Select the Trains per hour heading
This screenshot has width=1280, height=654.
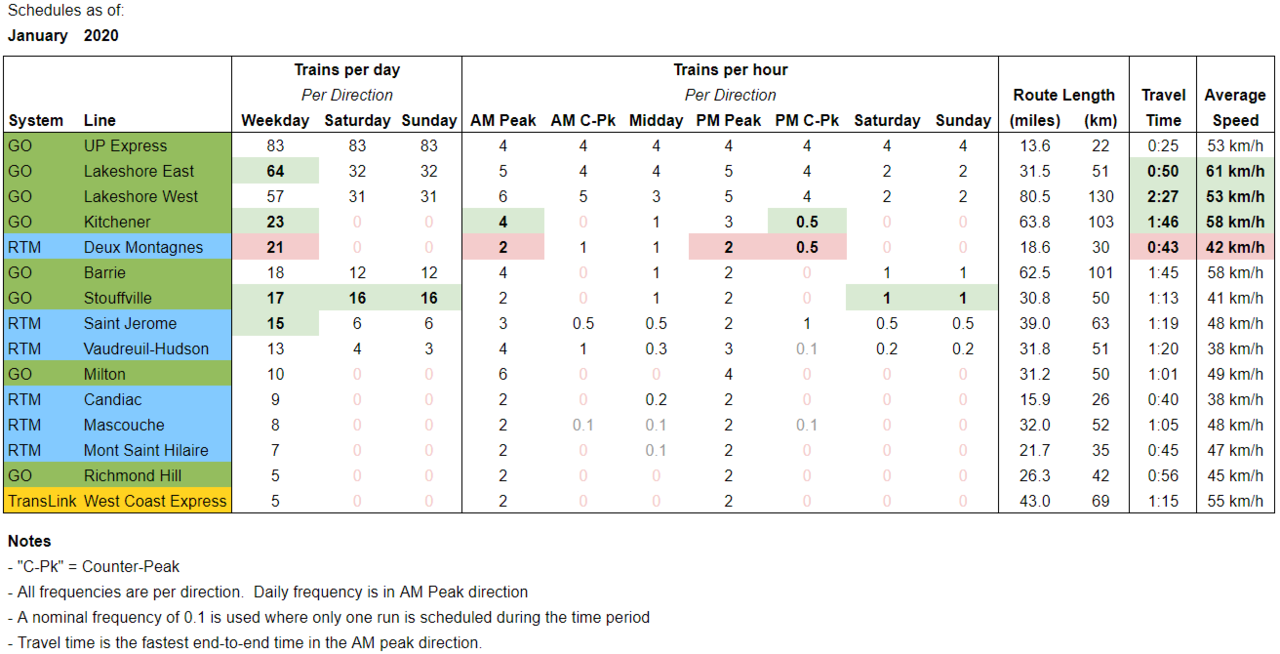[730, 70]
